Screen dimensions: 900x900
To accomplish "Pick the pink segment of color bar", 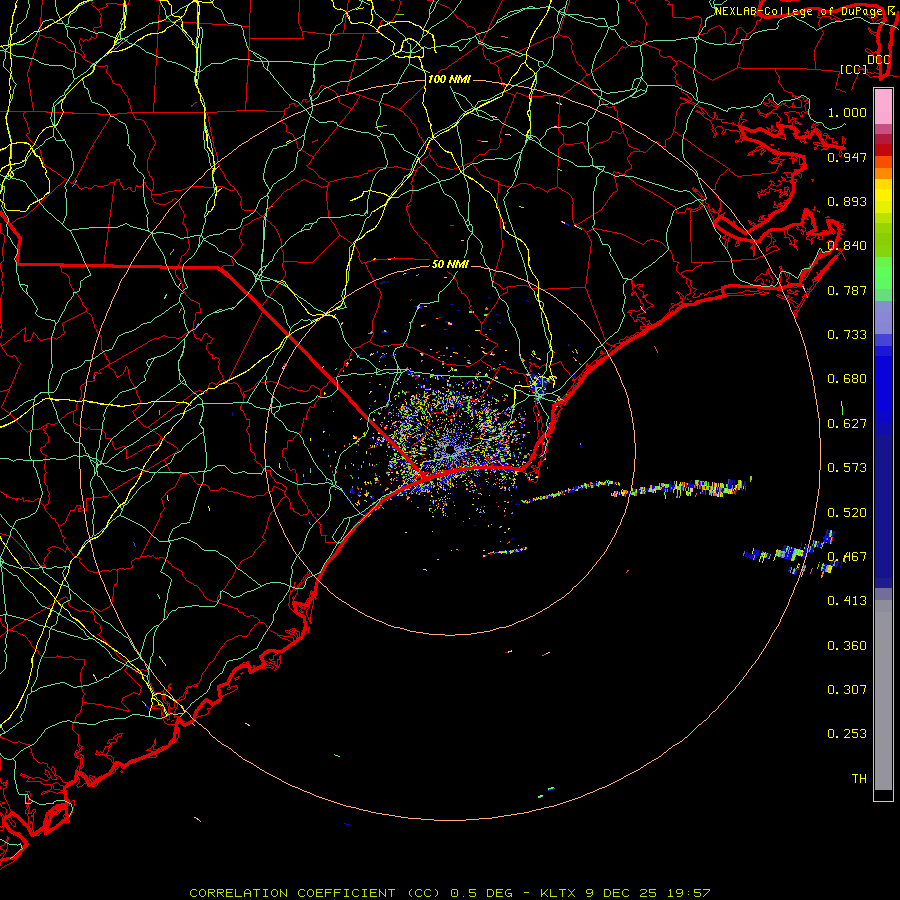I will [883, 107].
